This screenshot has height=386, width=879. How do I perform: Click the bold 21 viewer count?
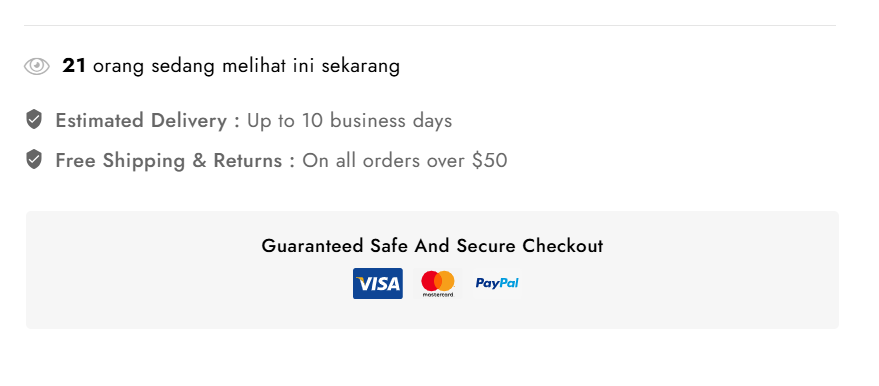coord(74,66)
